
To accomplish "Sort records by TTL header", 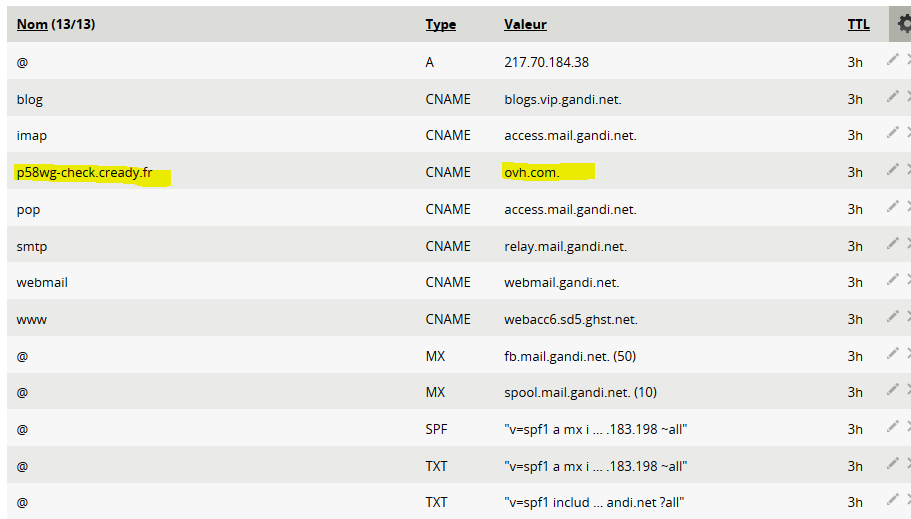I will tap(858, 25).
